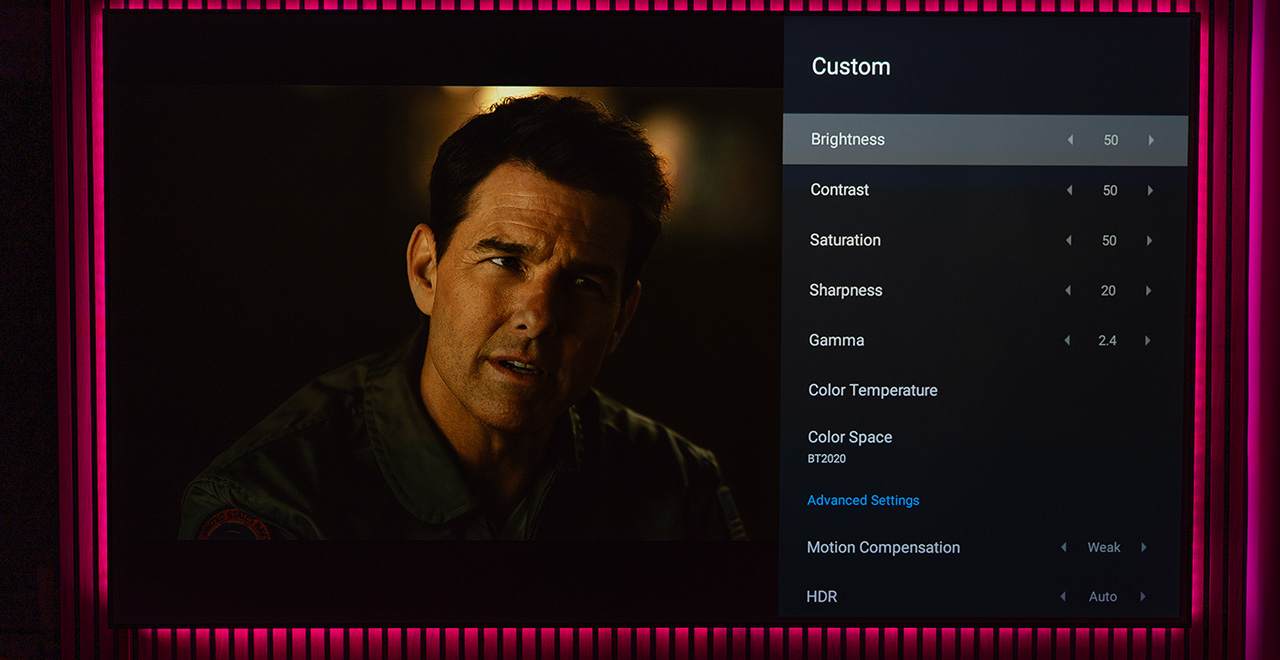Decrease Saturation with left arrow
This screenshot has height=660, width=1280.
tap(1069, 240)
